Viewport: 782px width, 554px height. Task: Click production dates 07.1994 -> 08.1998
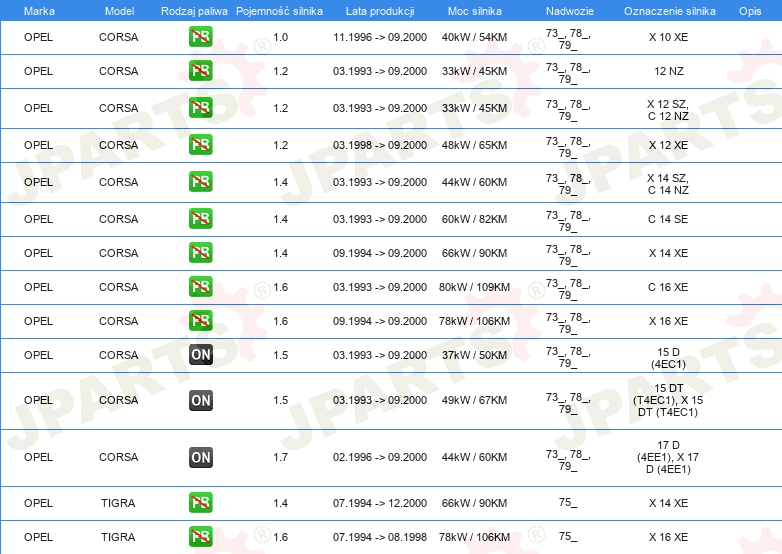click(380, 537)
